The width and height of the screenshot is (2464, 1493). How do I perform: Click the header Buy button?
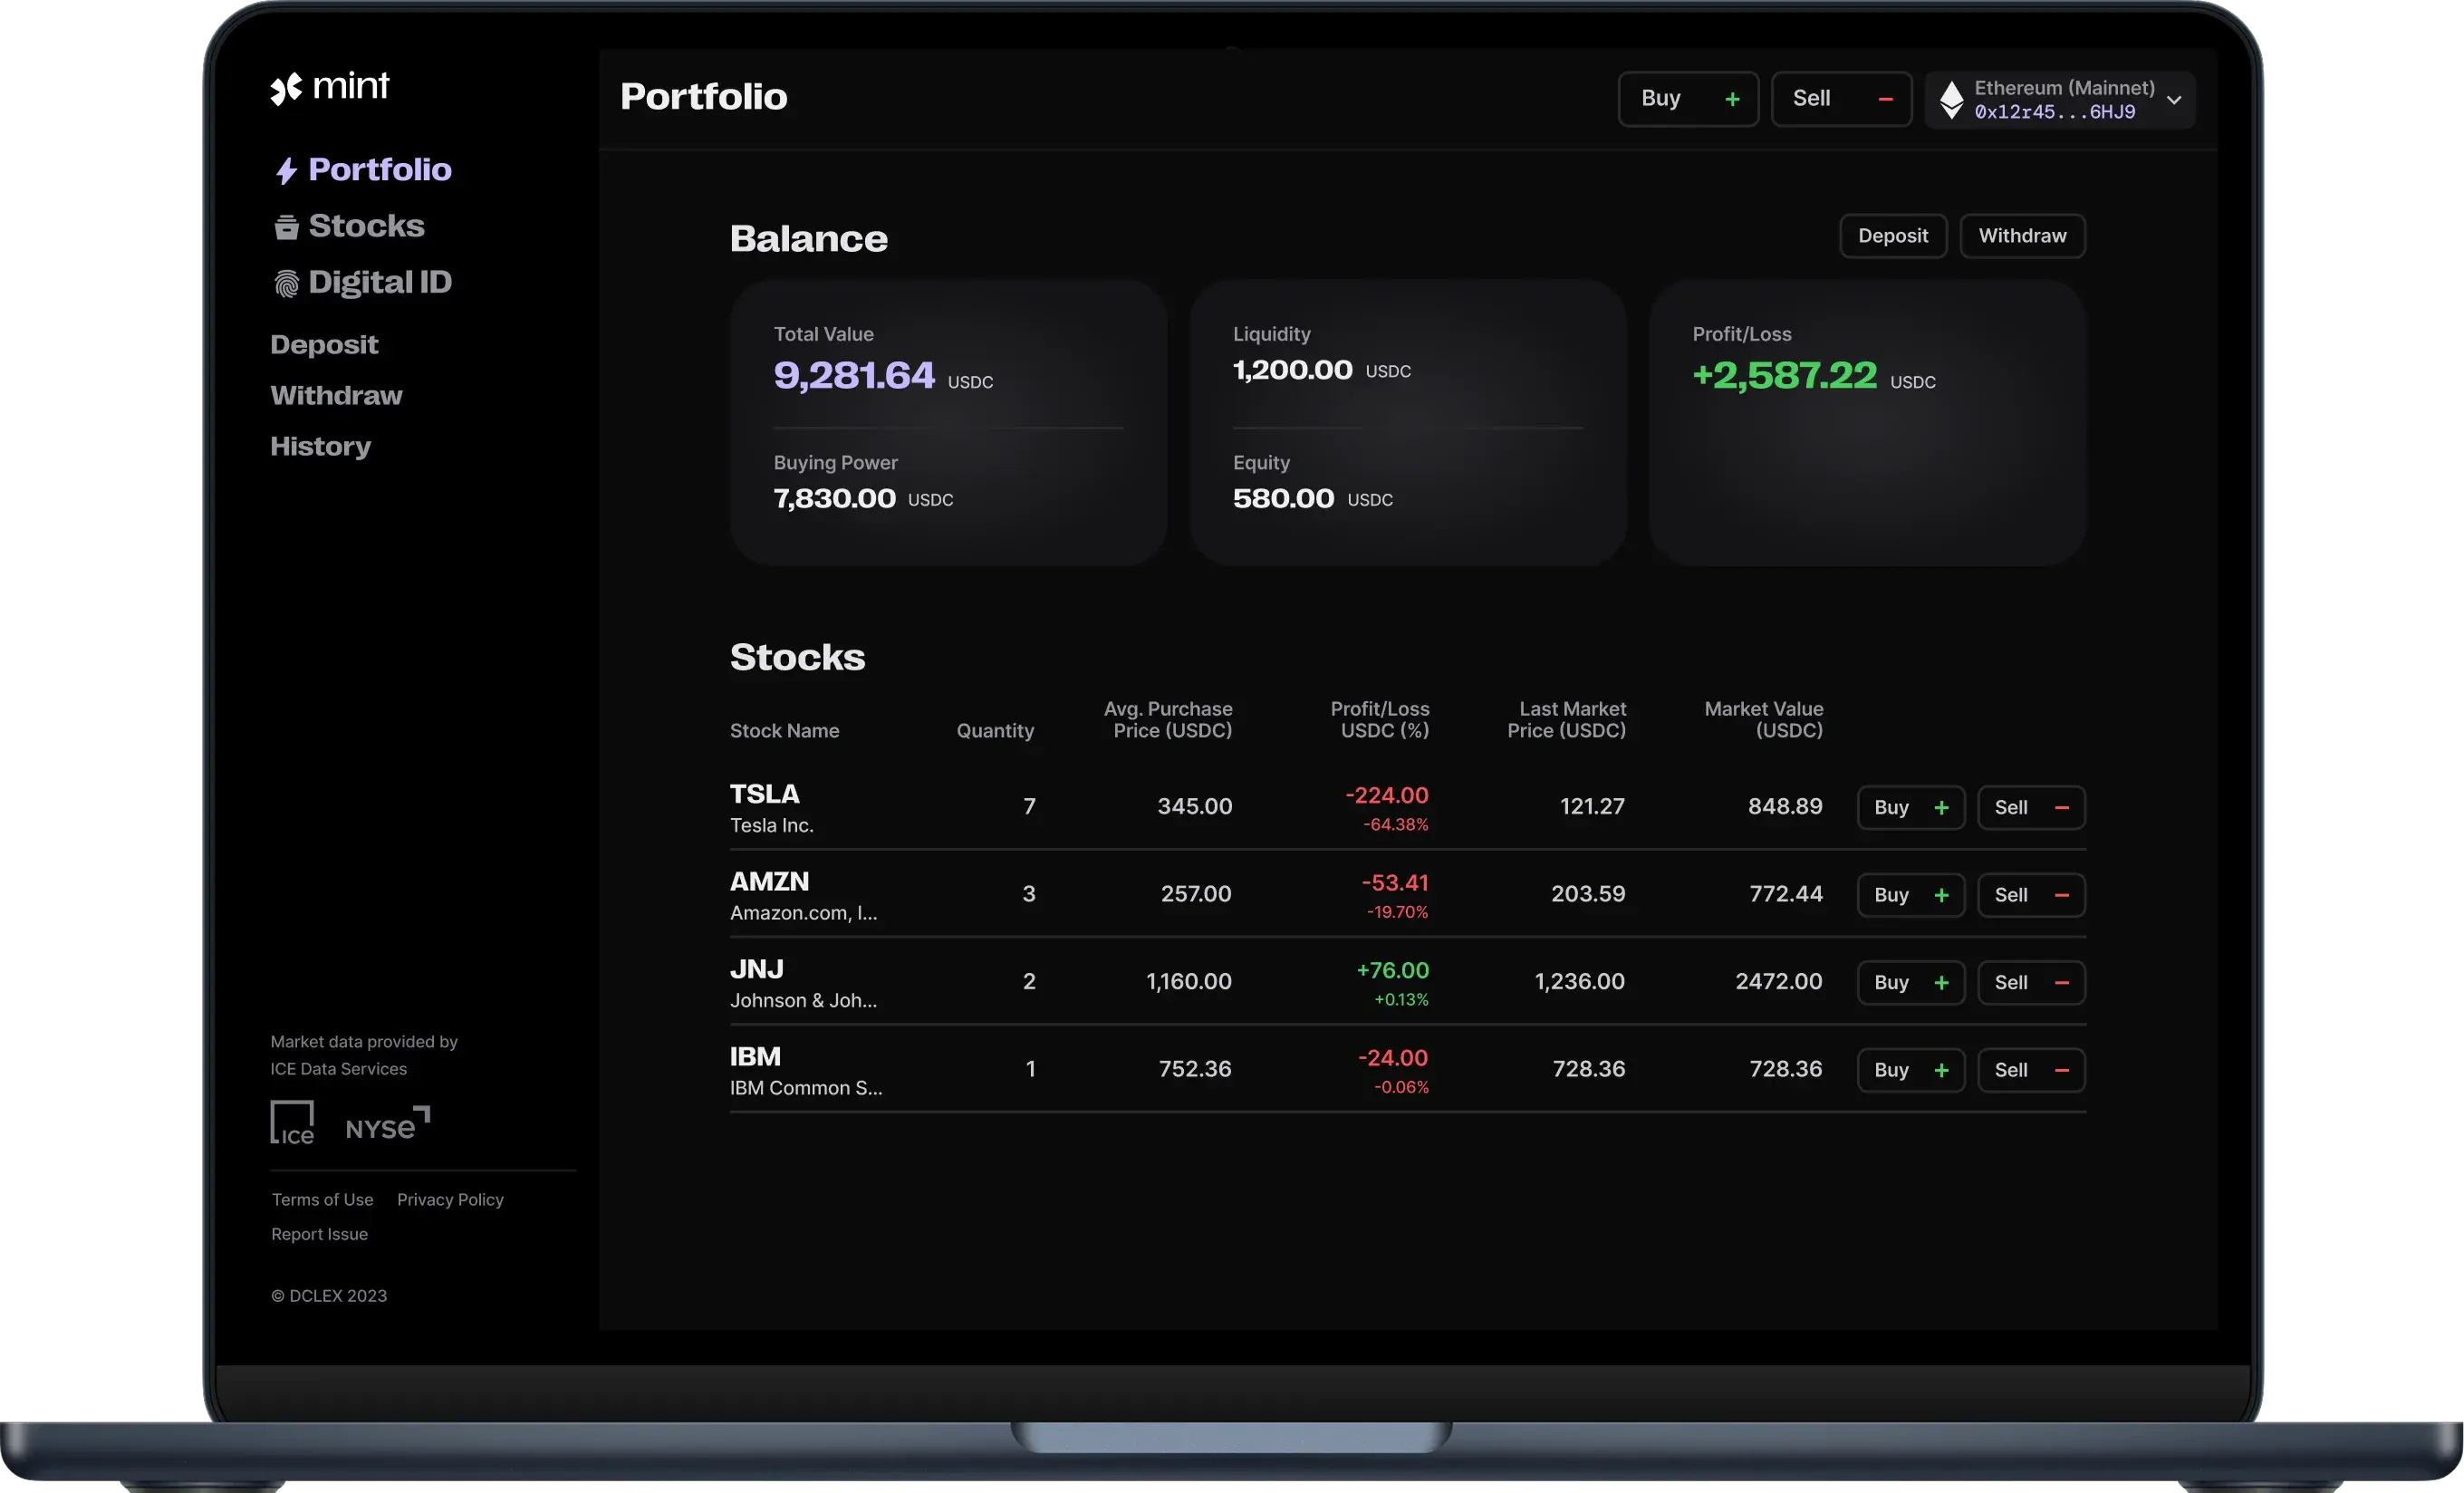coord(1687,99)
